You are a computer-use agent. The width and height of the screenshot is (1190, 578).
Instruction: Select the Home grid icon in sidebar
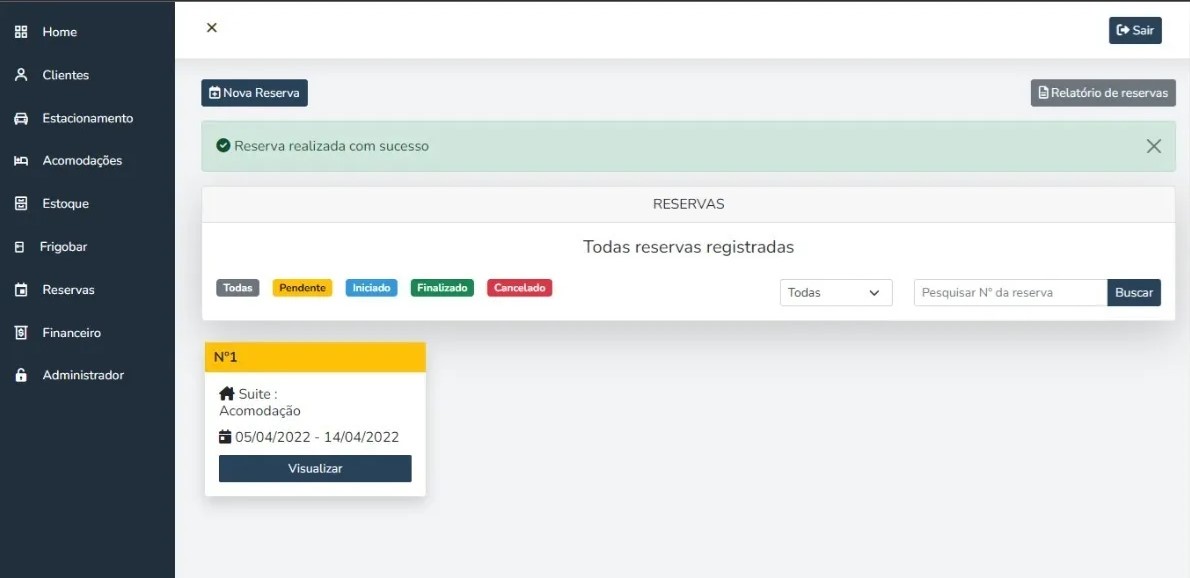pos(23,31)
